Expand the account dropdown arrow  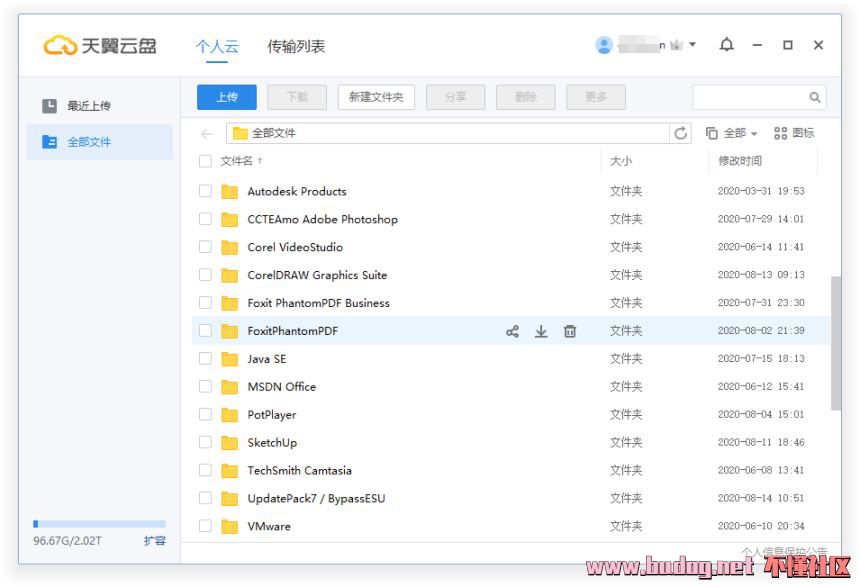tap(693, 44)
